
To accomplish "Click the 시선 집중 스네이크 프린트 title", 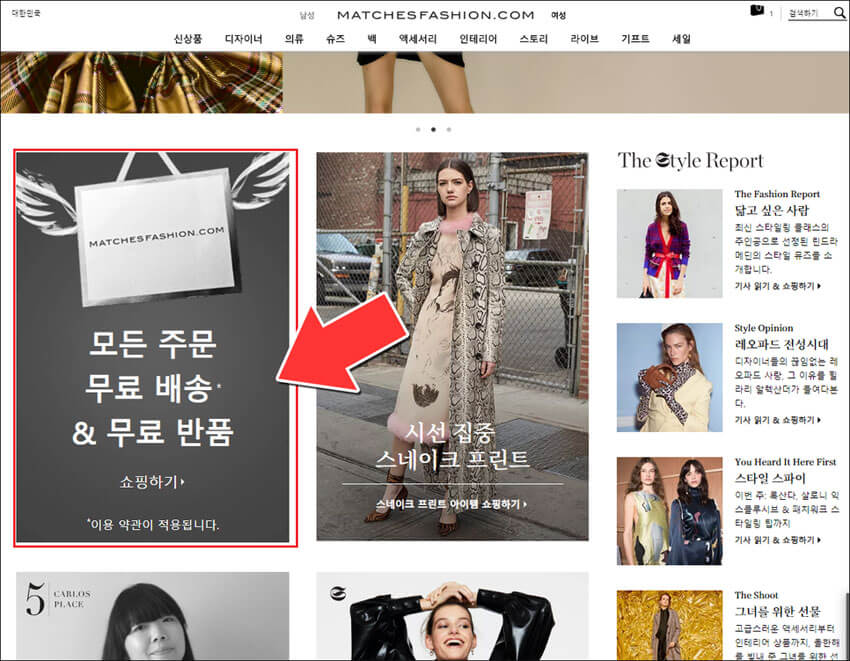I will 452,446.
